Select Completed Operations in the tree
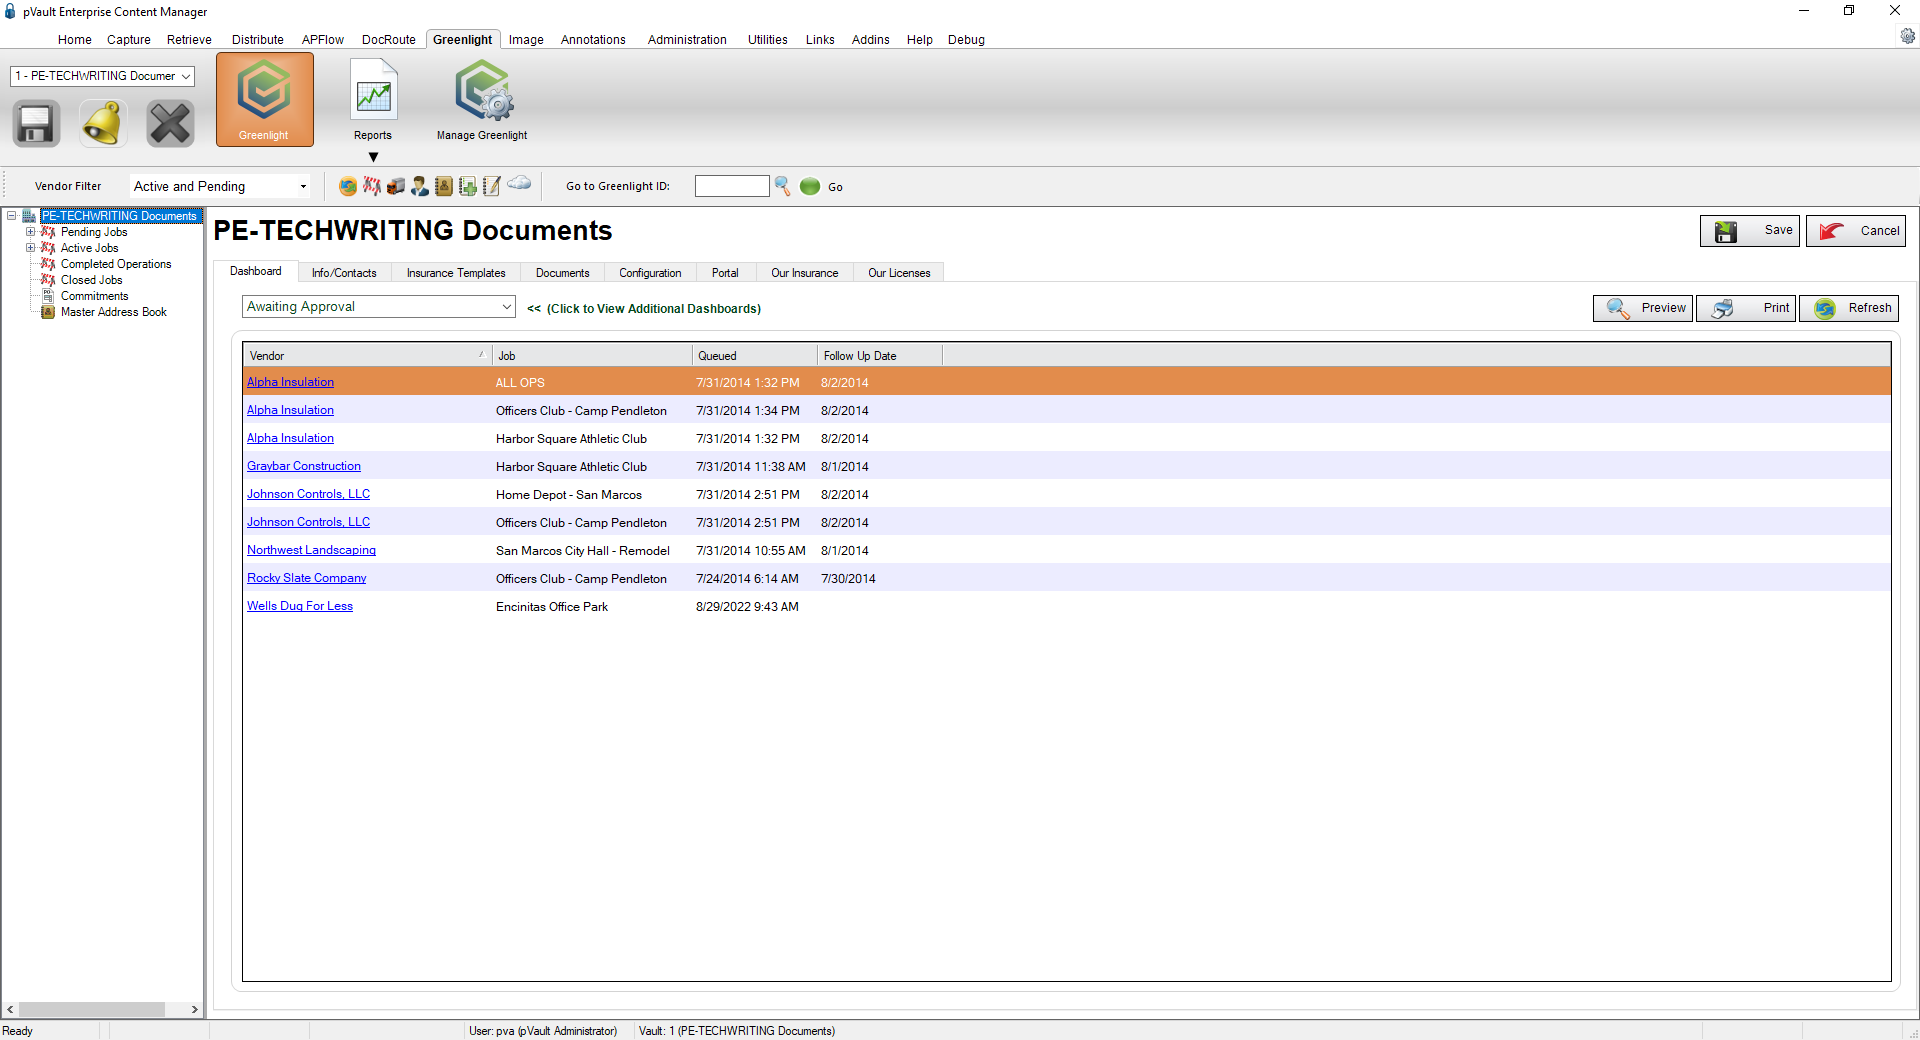This screenshot has height=1040, width=1920. click(x=116, y=264)
